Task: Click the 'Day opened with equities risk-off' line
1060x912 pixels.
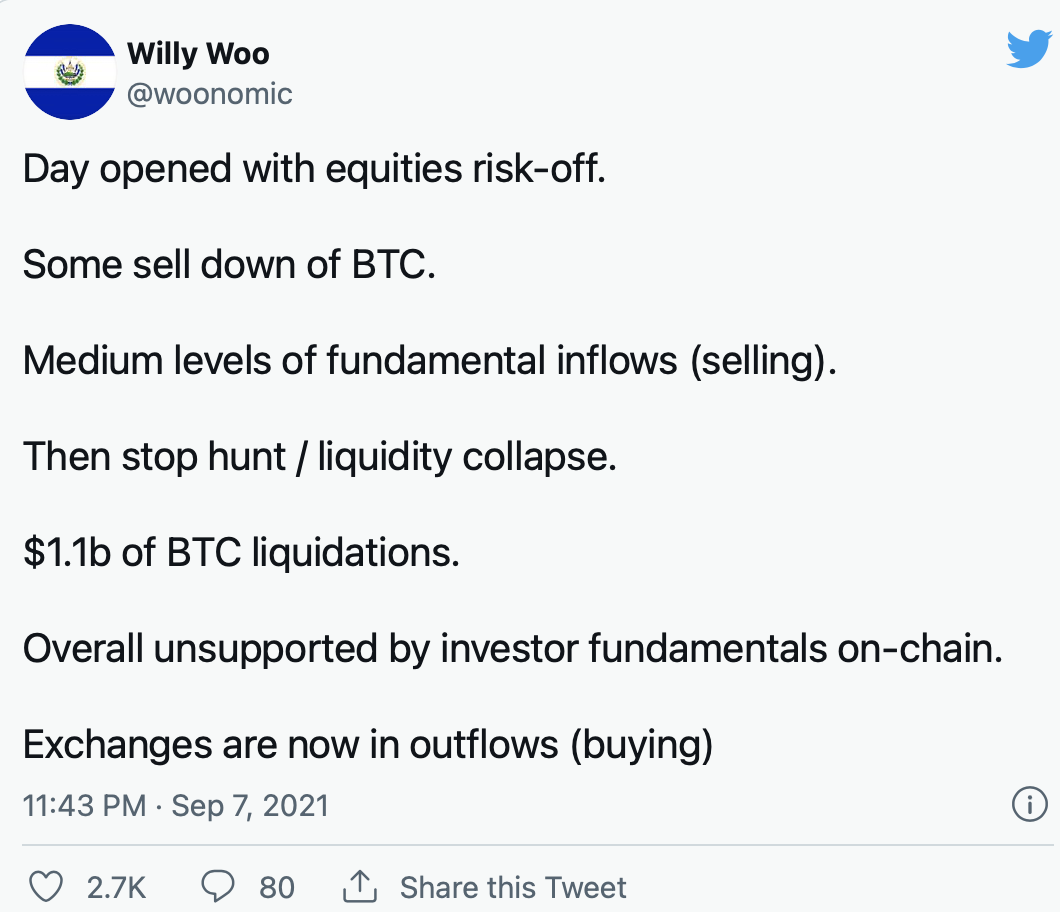Action: (314, 168)
